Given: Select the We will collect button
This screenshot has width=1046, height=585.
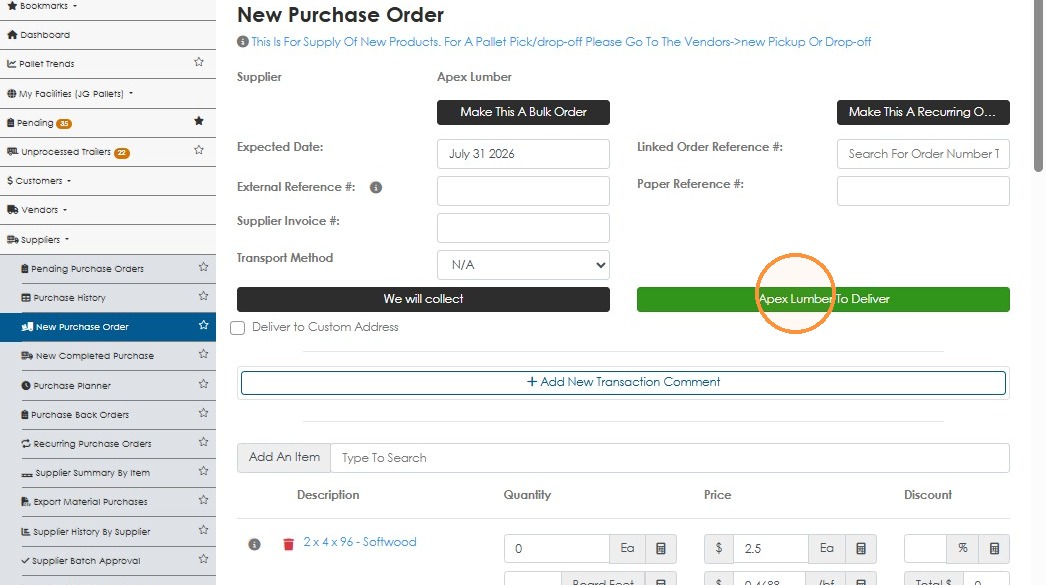Looking at the screenshot, I should click(x=423, y=299).
